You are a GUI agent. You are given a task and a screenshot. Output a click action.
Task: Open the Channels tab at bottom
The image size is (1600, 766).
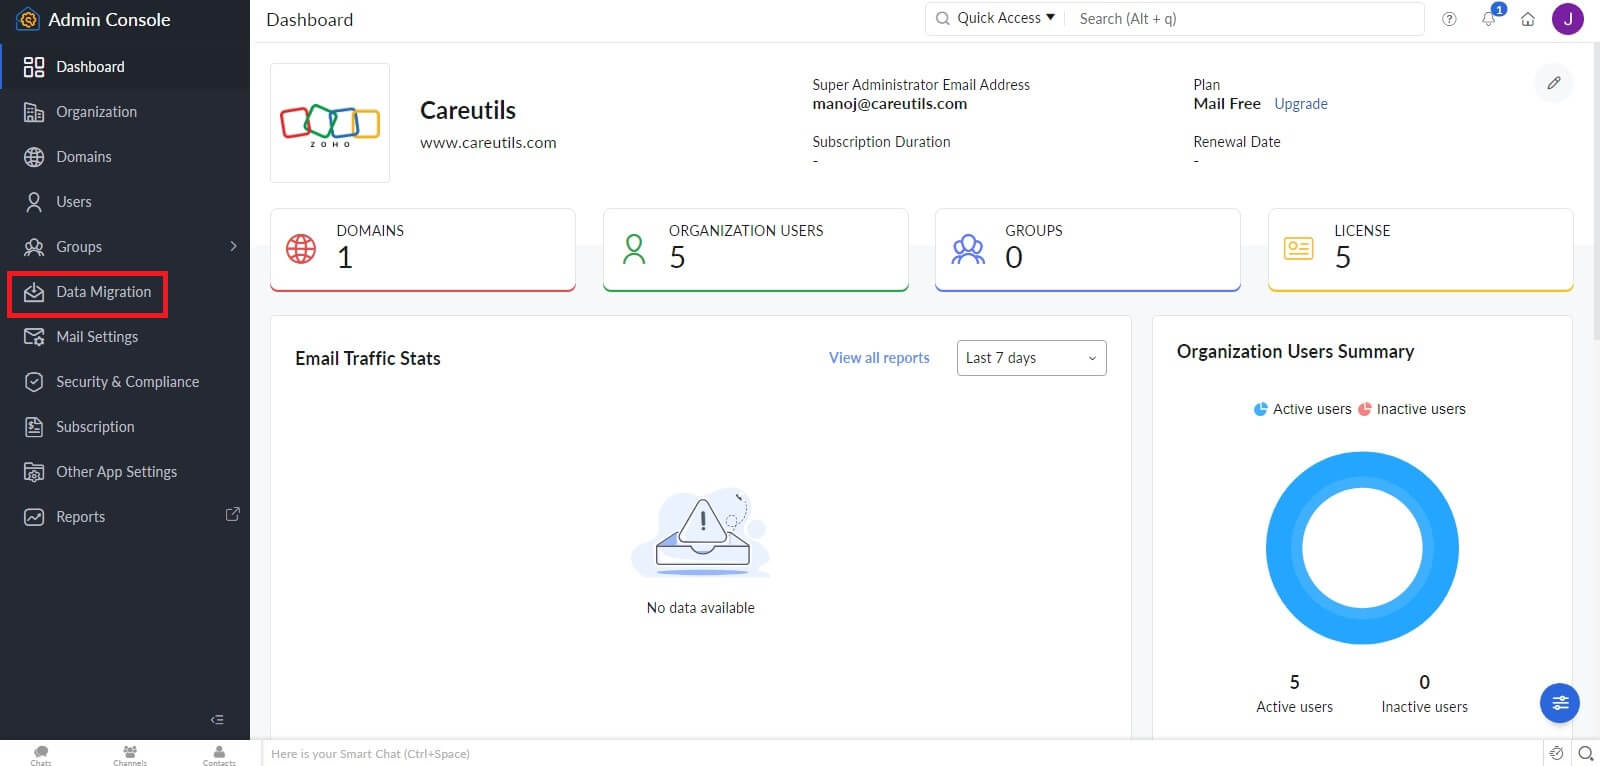pos(130,755)
